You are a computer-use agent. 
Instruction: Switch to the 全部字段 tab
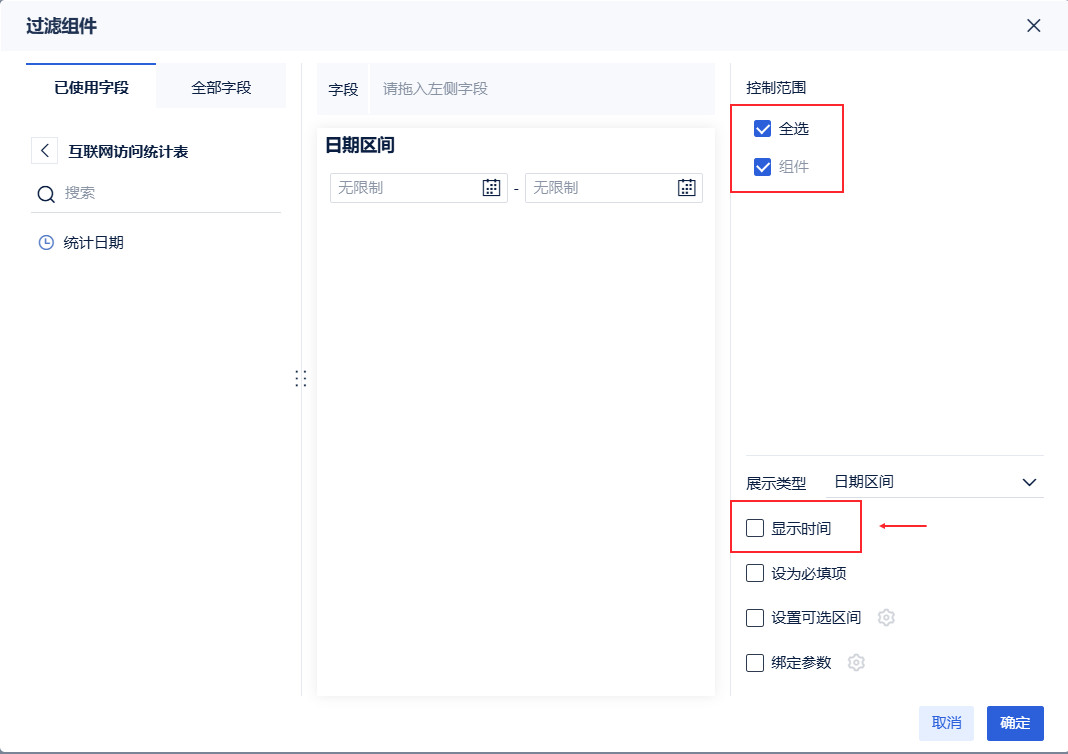(x=221, y=87)
